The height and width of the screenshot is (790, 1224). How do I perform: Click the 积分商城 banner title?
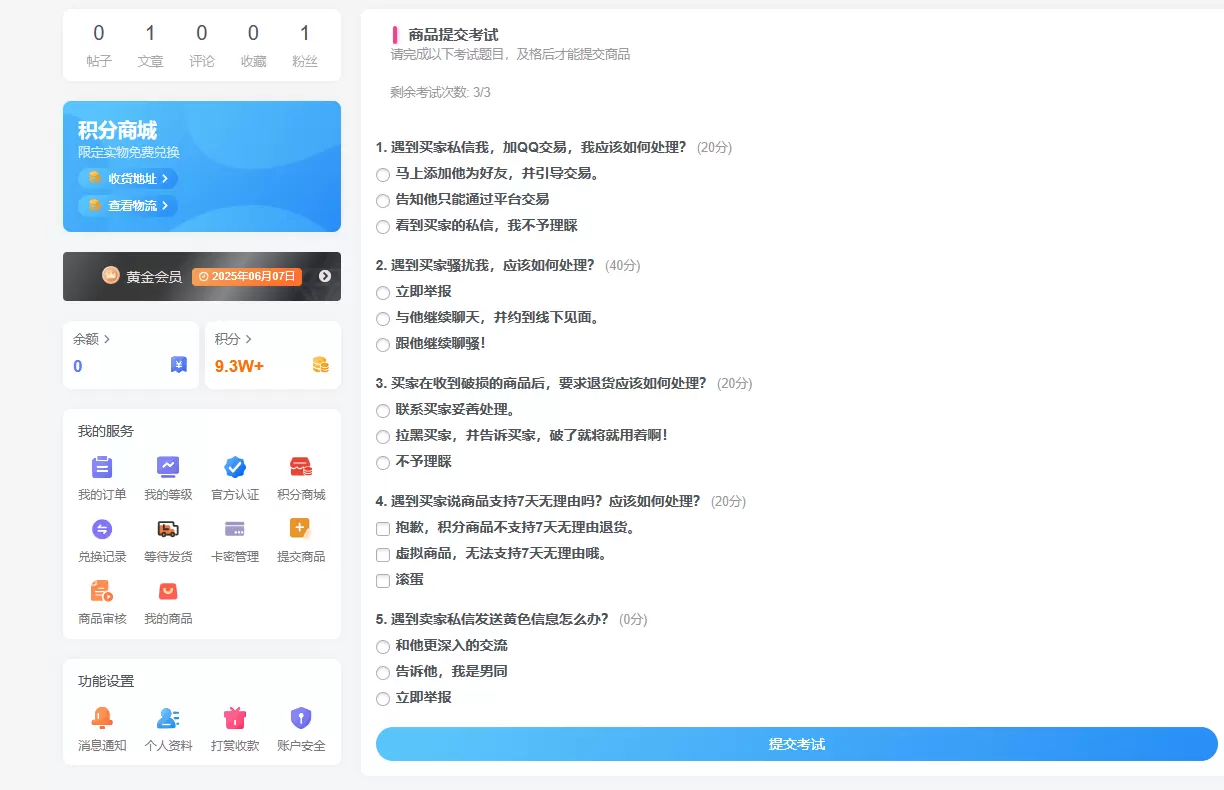click(117, 130)
